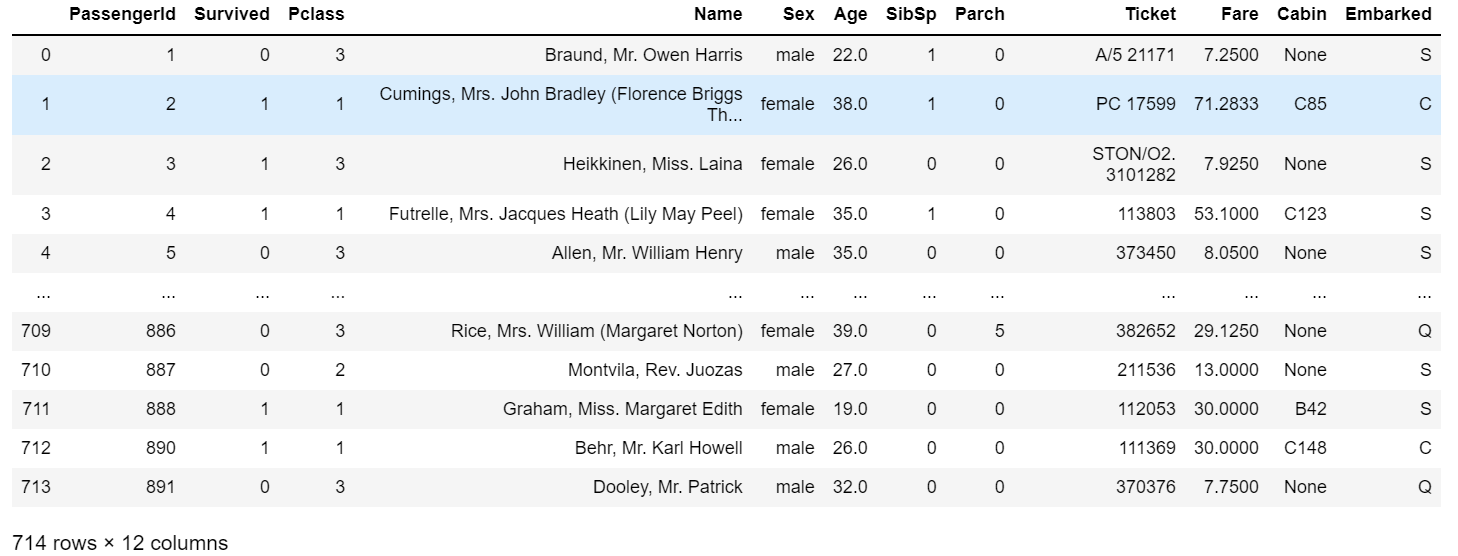Select the fare value 71.2833
The image size is (1458, 556).
[x=1226, y=104]
